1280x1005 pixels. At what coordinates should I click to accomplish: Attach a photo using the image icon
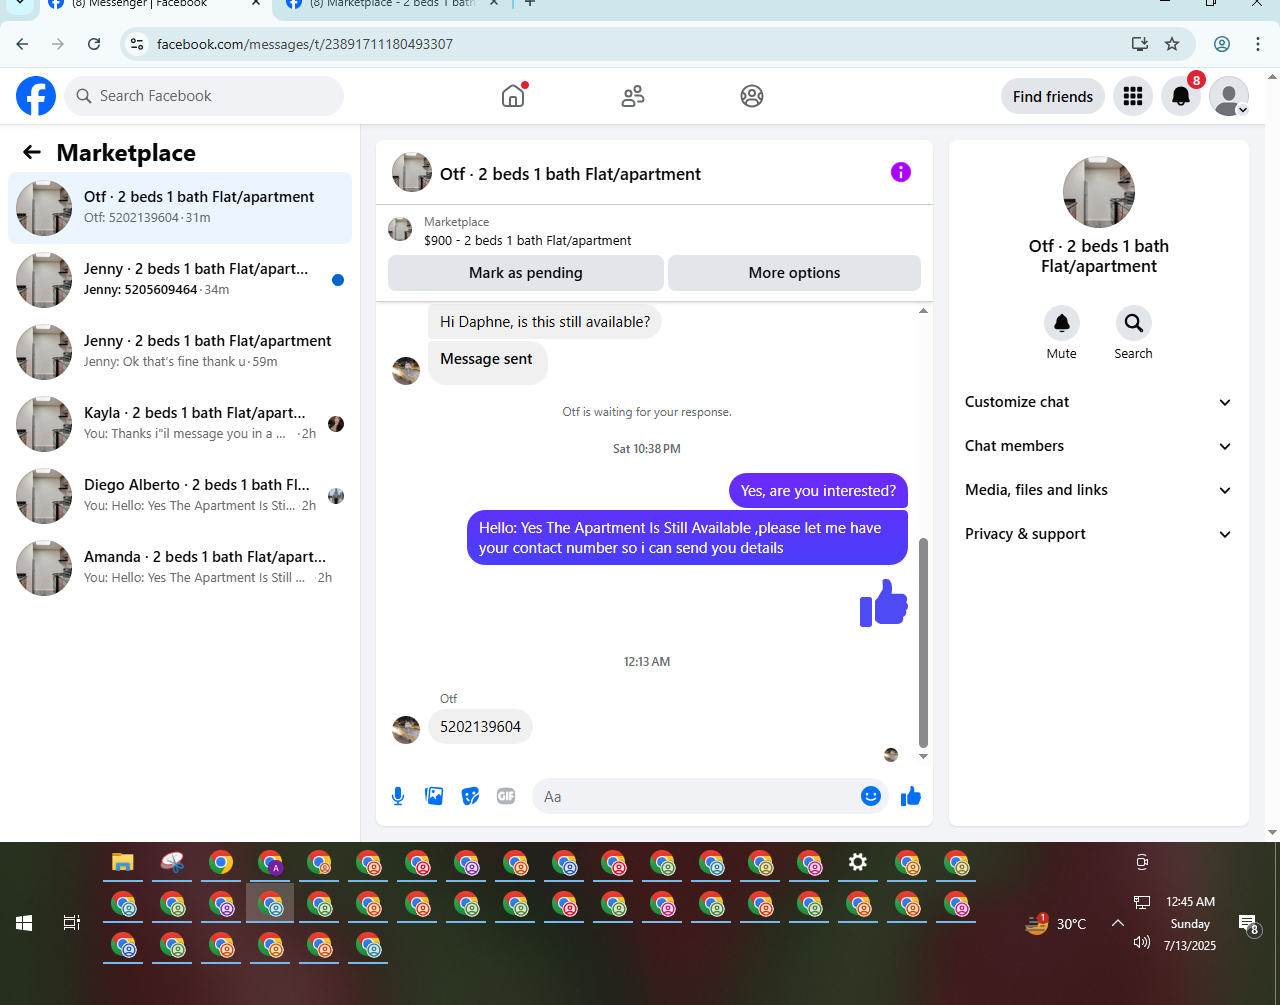[434, 796]
